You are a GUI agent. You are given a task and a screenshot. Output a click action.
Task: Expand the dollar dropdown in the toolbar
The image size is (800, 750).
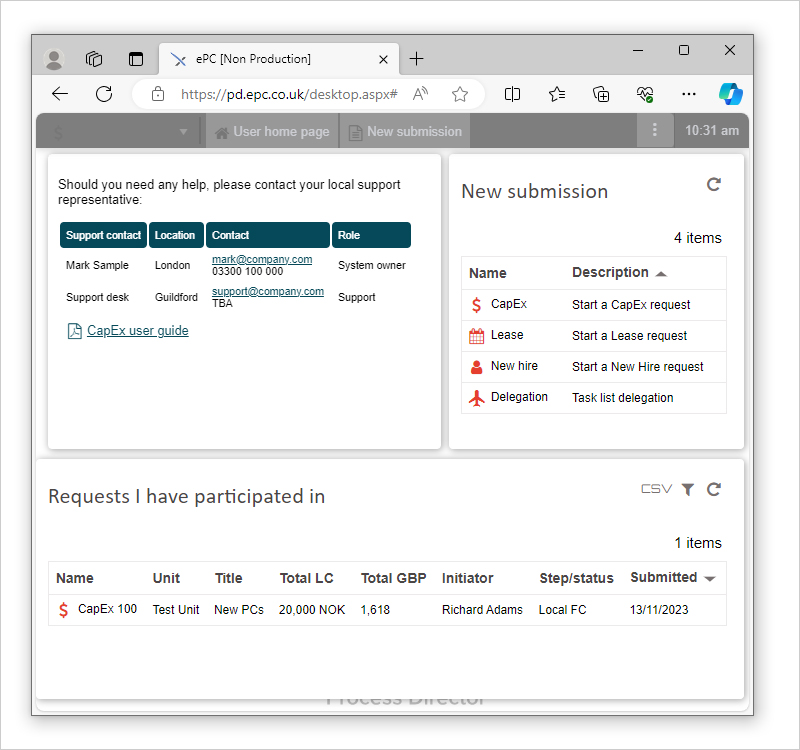click(x=182, y=130)
